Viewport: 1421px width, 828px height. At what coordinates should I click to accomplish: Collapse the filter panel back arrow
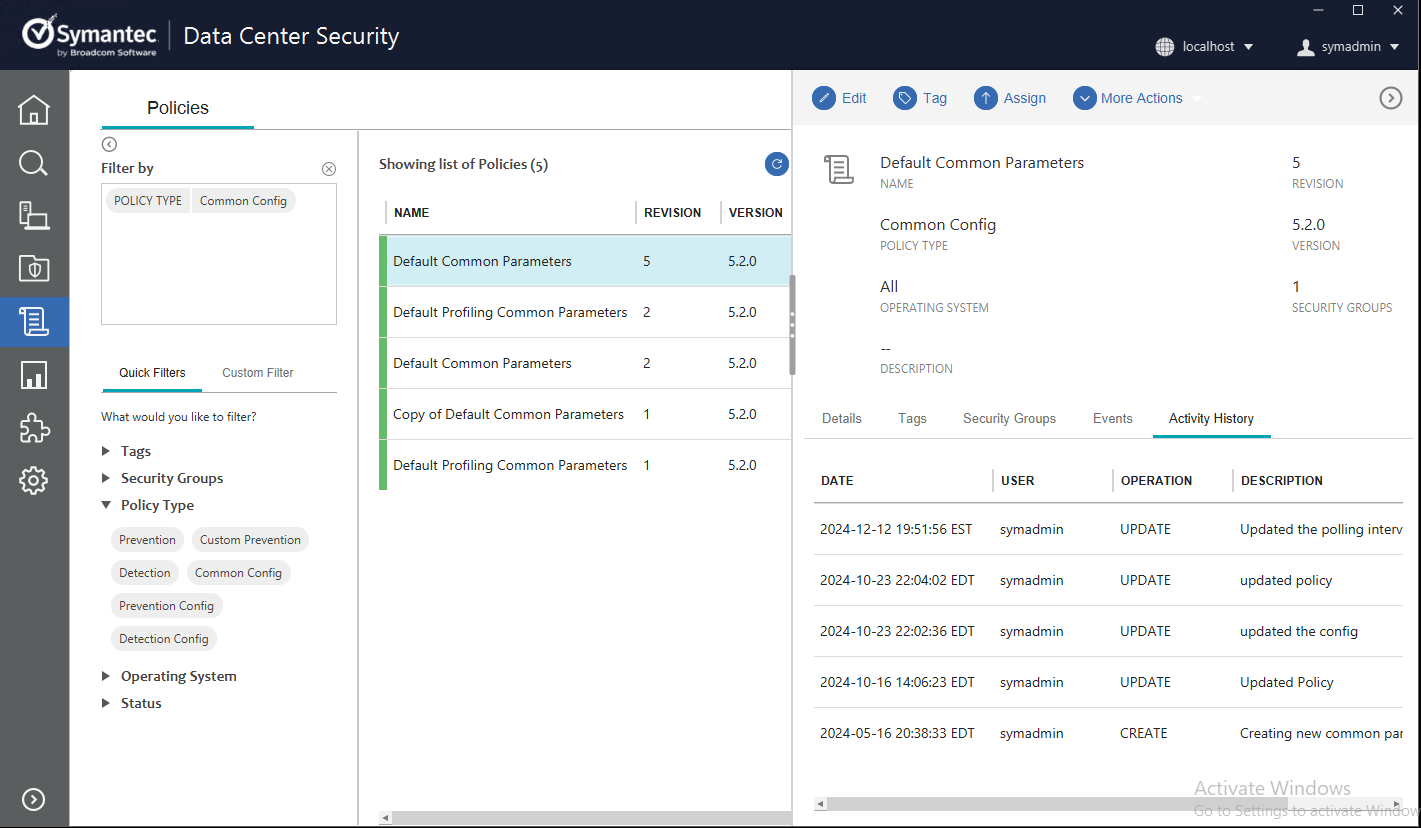[109, 145]
